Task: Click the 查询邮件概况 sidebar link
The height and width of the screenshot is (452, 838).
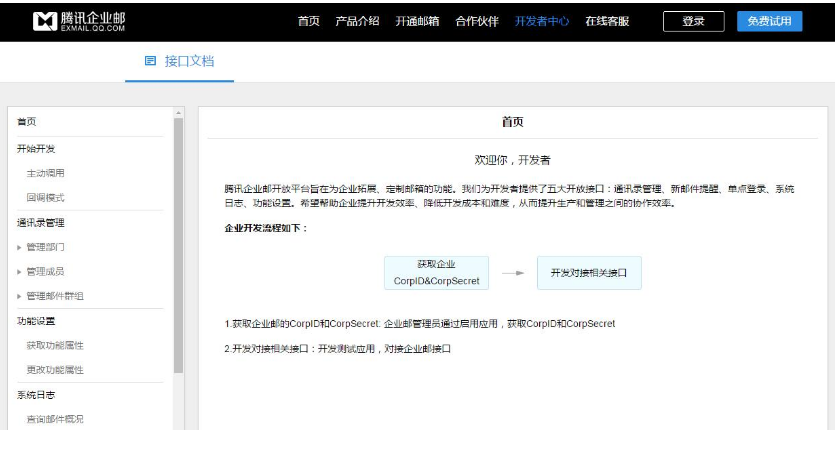Action: [x=55, y=419]
